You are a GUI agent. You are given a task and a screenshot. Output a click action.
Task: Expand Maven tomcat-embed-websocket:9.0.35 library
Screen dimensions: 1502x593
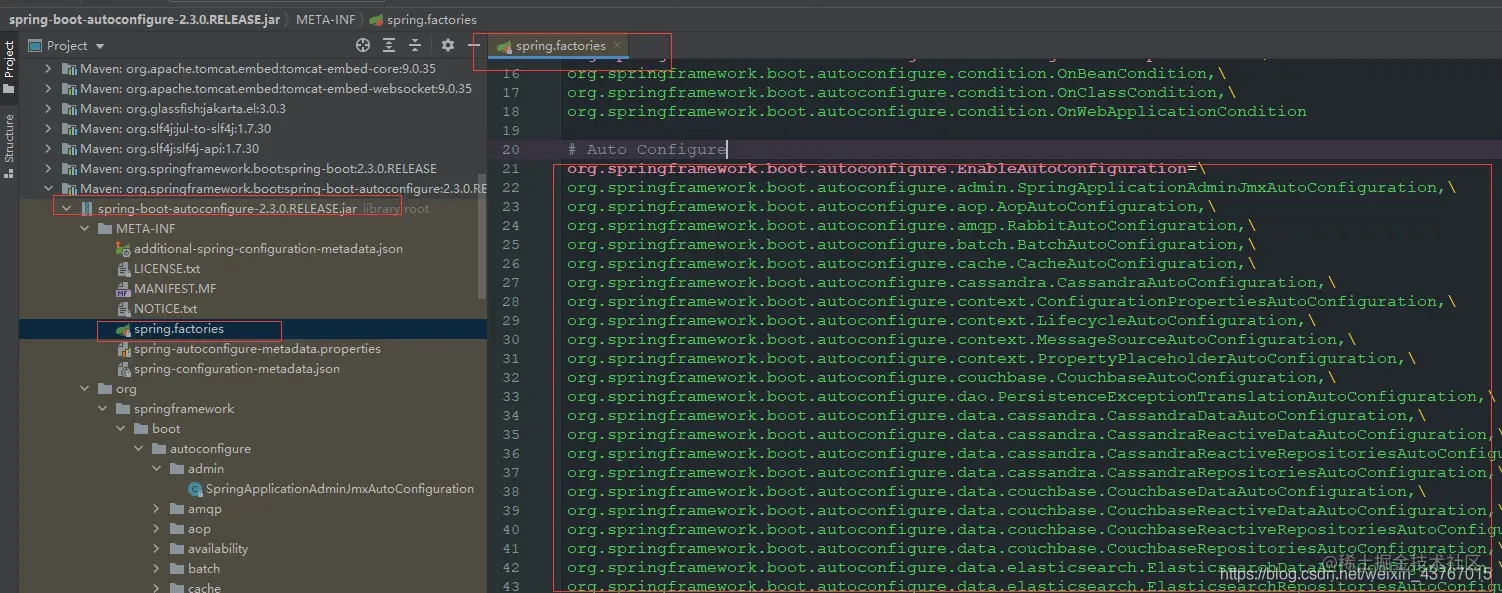[x=48, y=89]
